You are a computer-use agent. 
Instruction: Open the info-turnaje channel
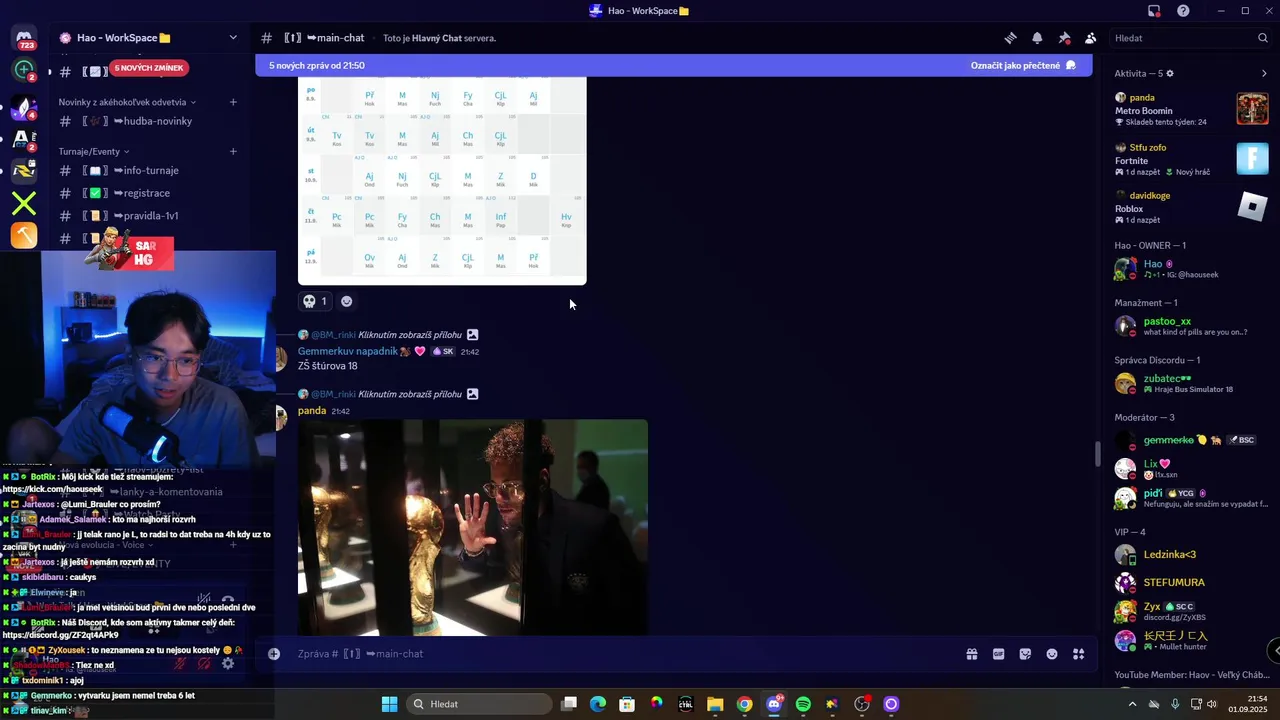point(148,170)
